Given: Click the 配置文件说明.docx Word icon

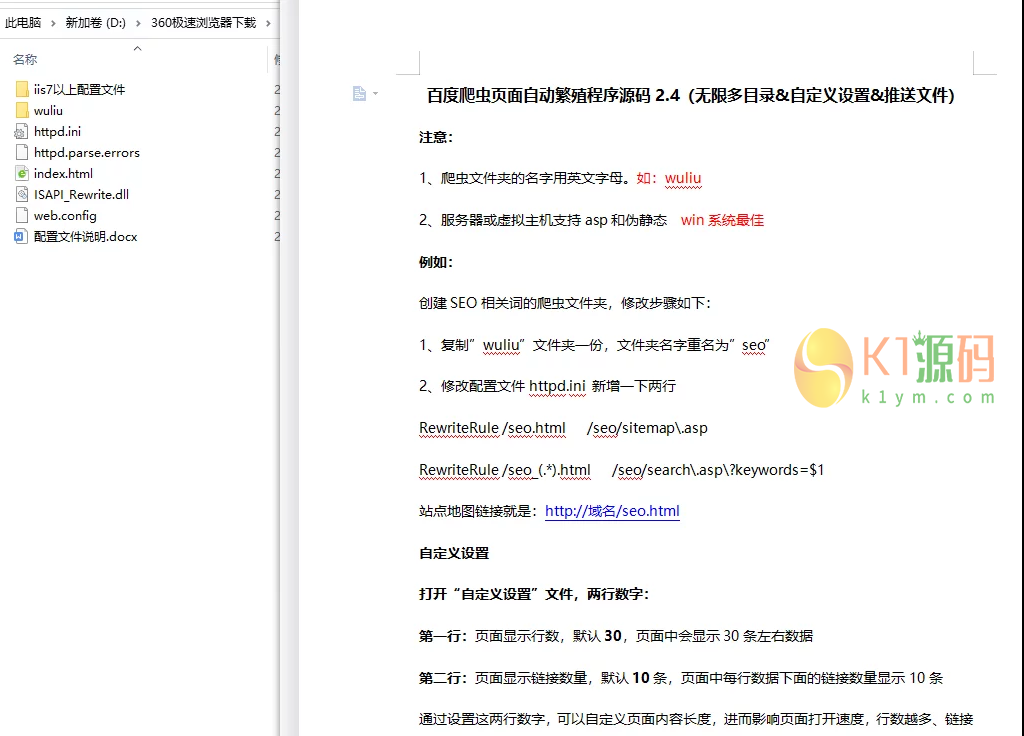Looking at the screenshot, I should coord(21,237).
